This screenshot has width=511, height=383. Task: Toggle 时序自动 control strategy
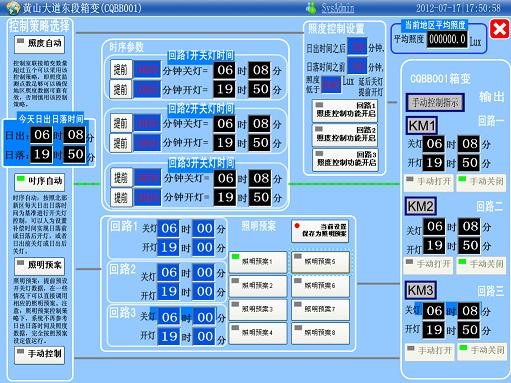coord(39,182)
